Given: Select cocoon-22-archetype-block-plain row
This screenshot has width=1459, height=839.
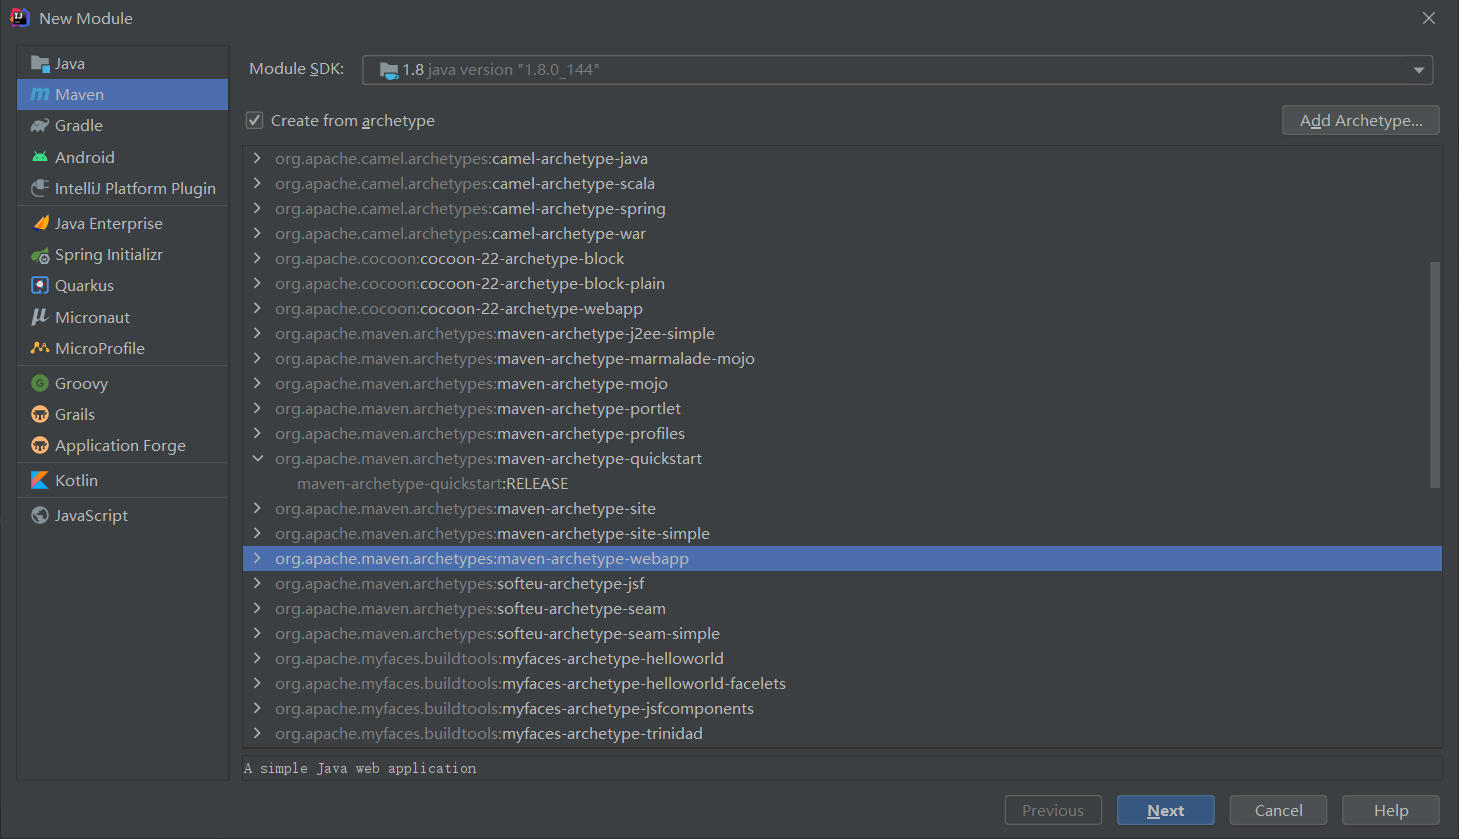Looking at the screenshot, I should [842, 283].
